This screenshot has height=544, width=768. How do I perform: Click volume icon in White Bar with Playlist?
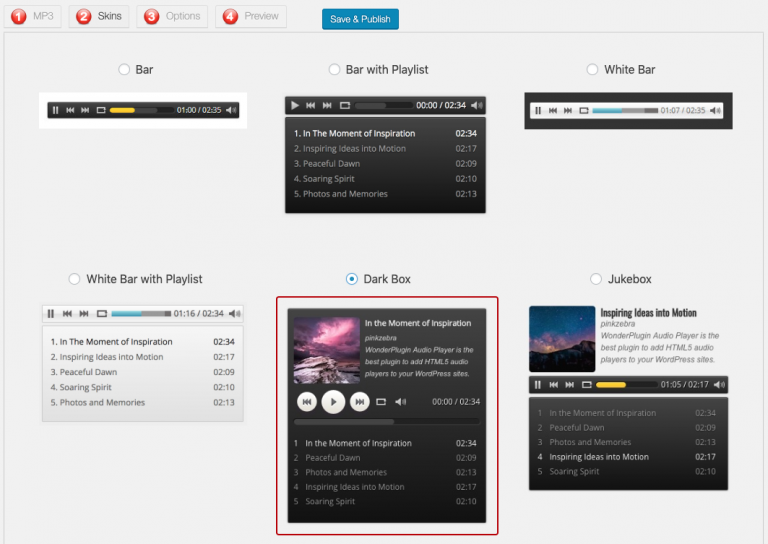tap(235, 313)
